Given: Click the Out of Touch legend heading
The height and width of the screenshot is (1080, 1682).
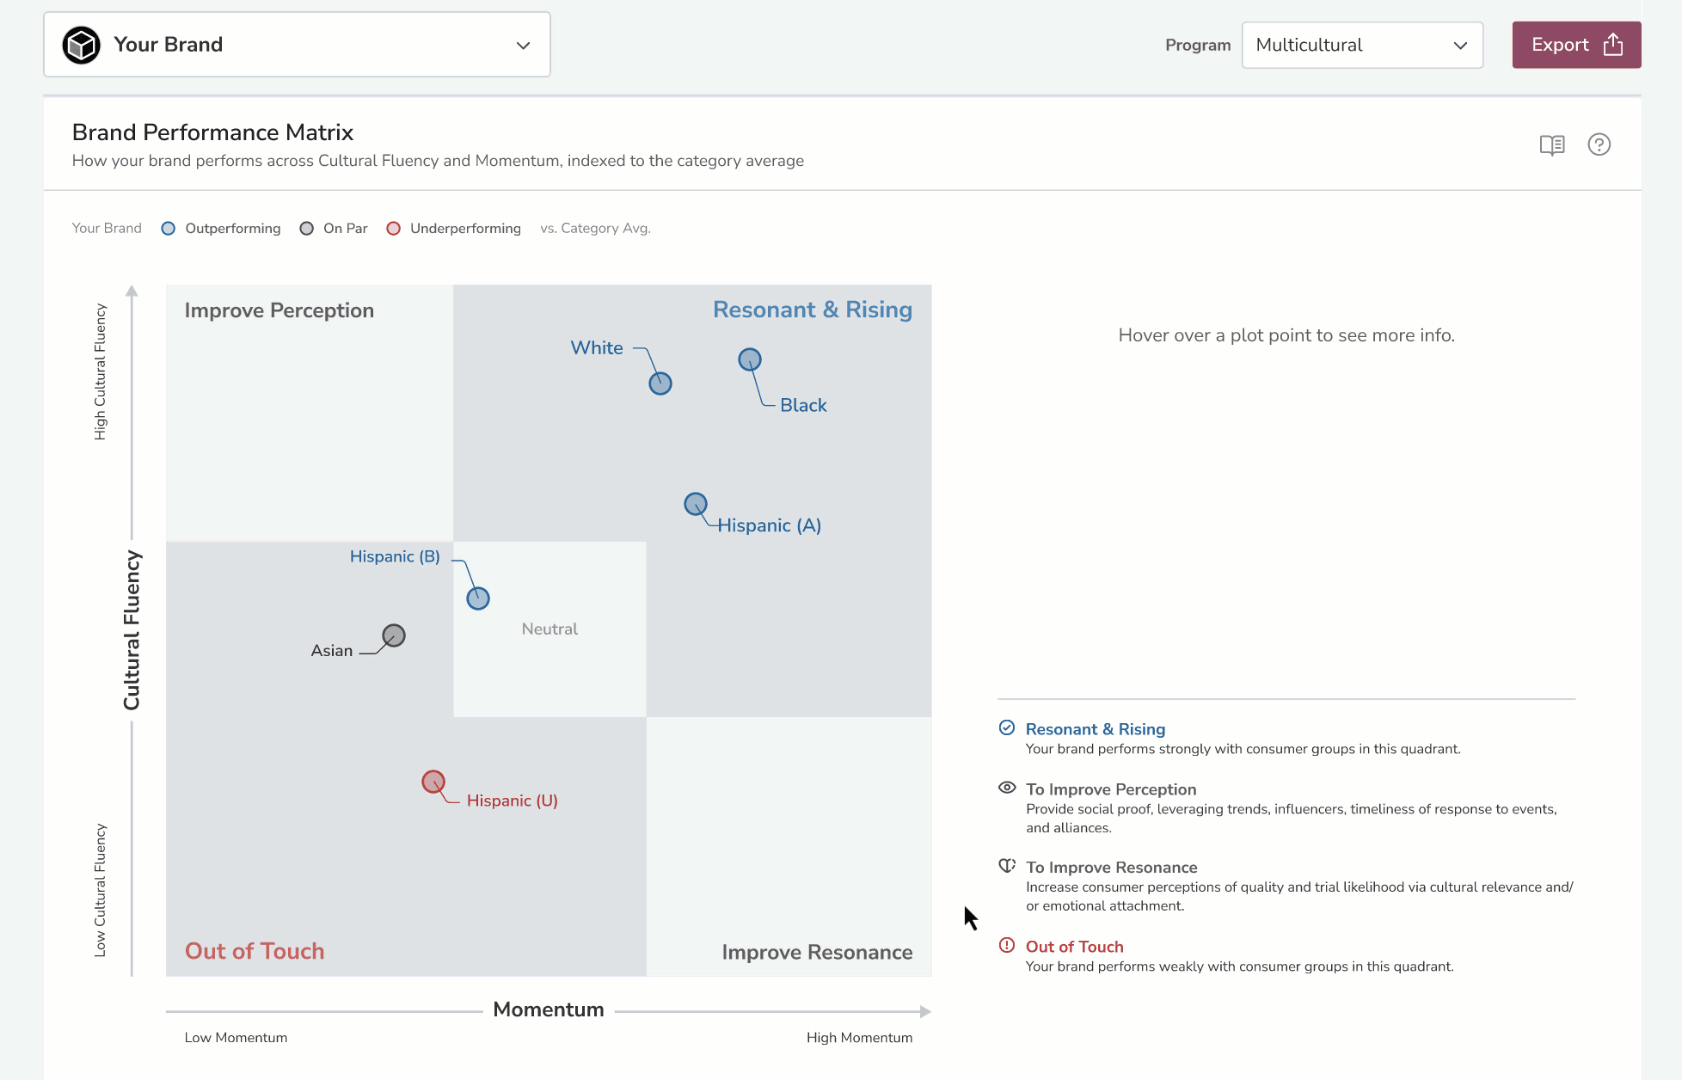Looking at the screenshot, I should coord(1074,946).
